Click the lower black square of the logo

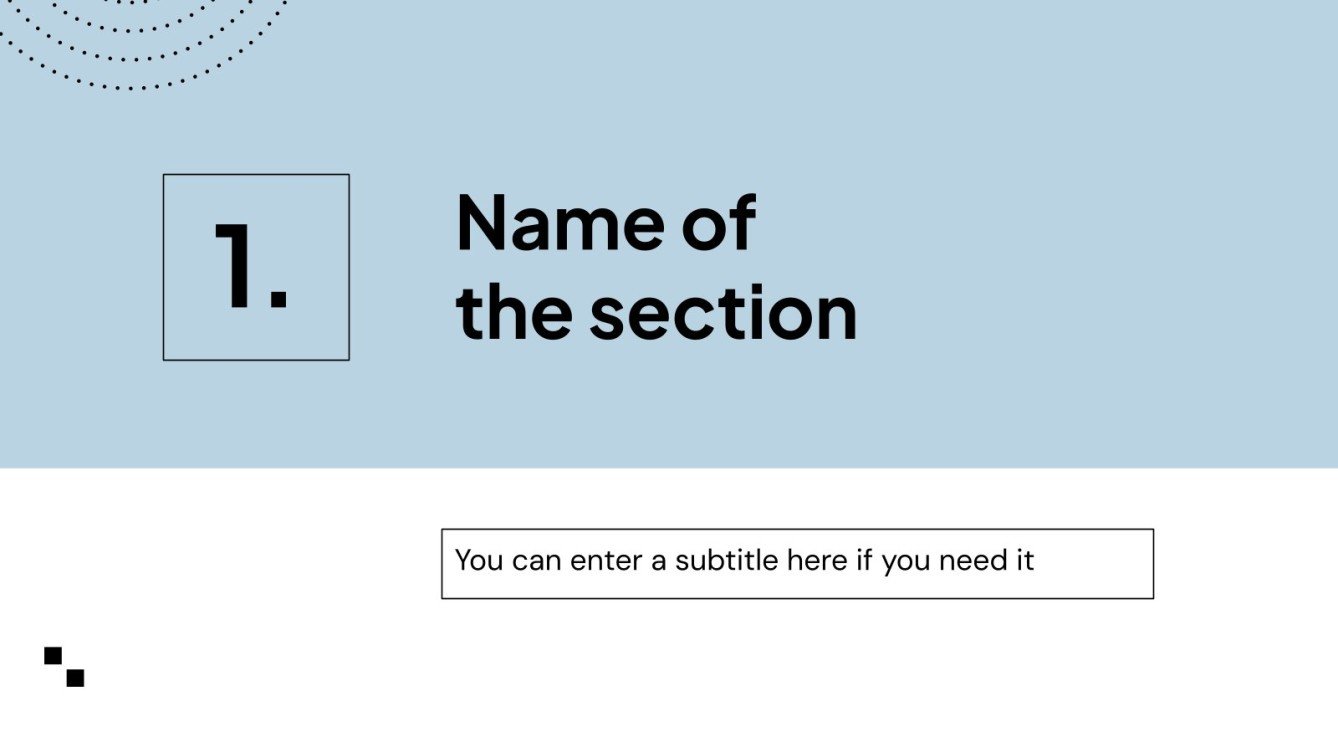coord(75,678)
